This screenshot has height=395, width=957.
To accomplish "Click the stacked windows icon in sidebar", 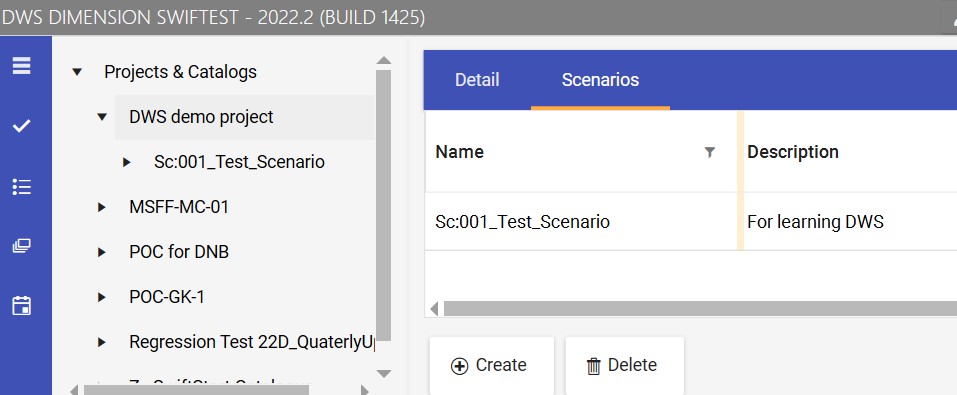I will click(x=21, y=246).
